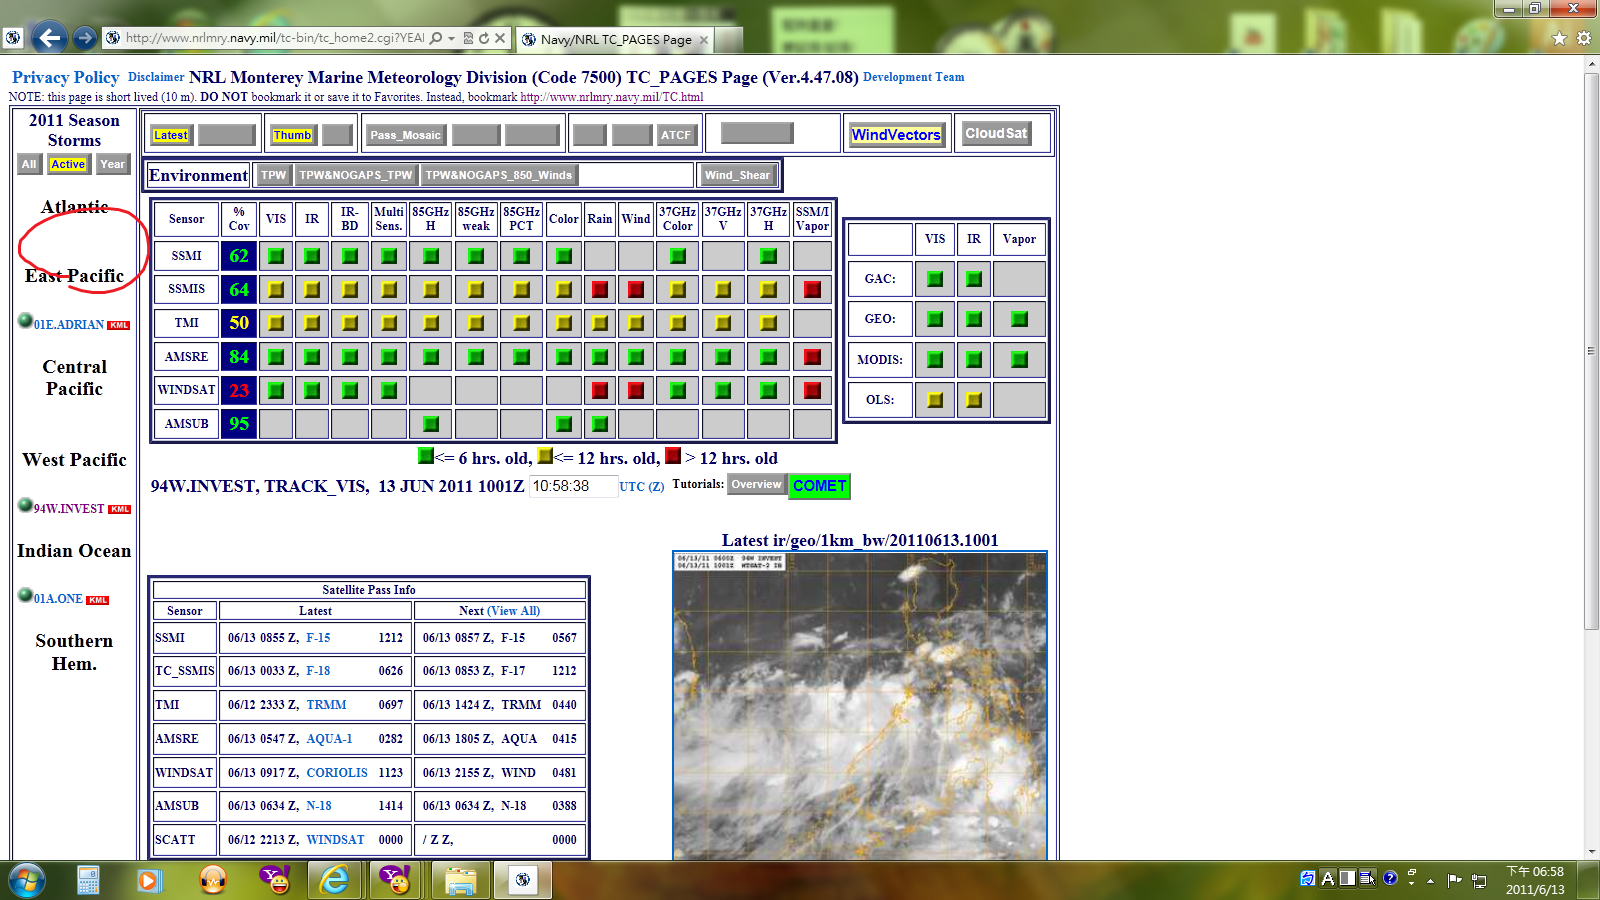Open the CORIOLIS satellite link in WINDSAT row

pyautogui.click(x=337, y=773)
